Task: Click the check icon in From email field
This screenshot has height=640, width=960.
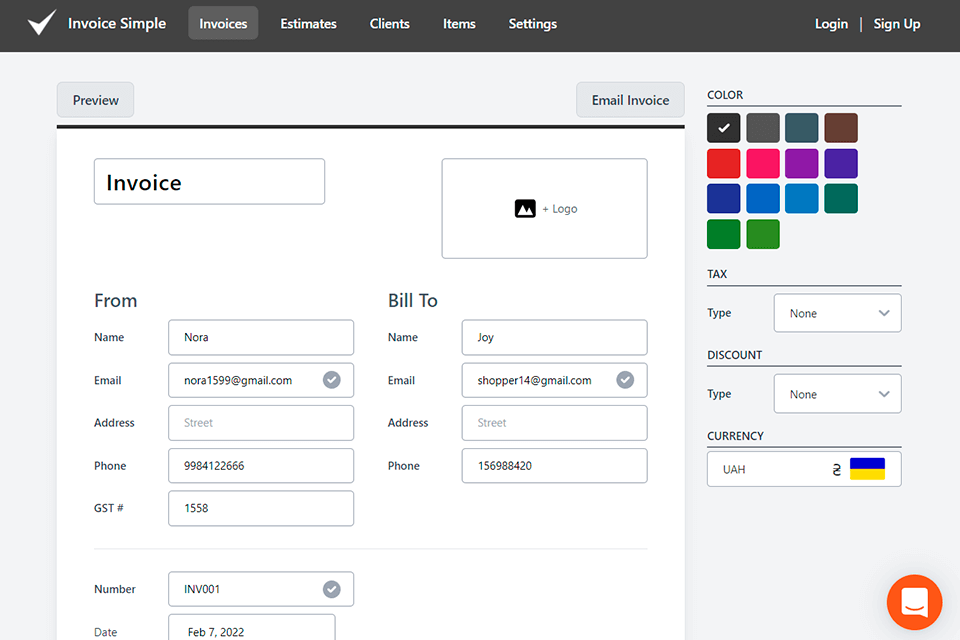Action: pos(331,380)
